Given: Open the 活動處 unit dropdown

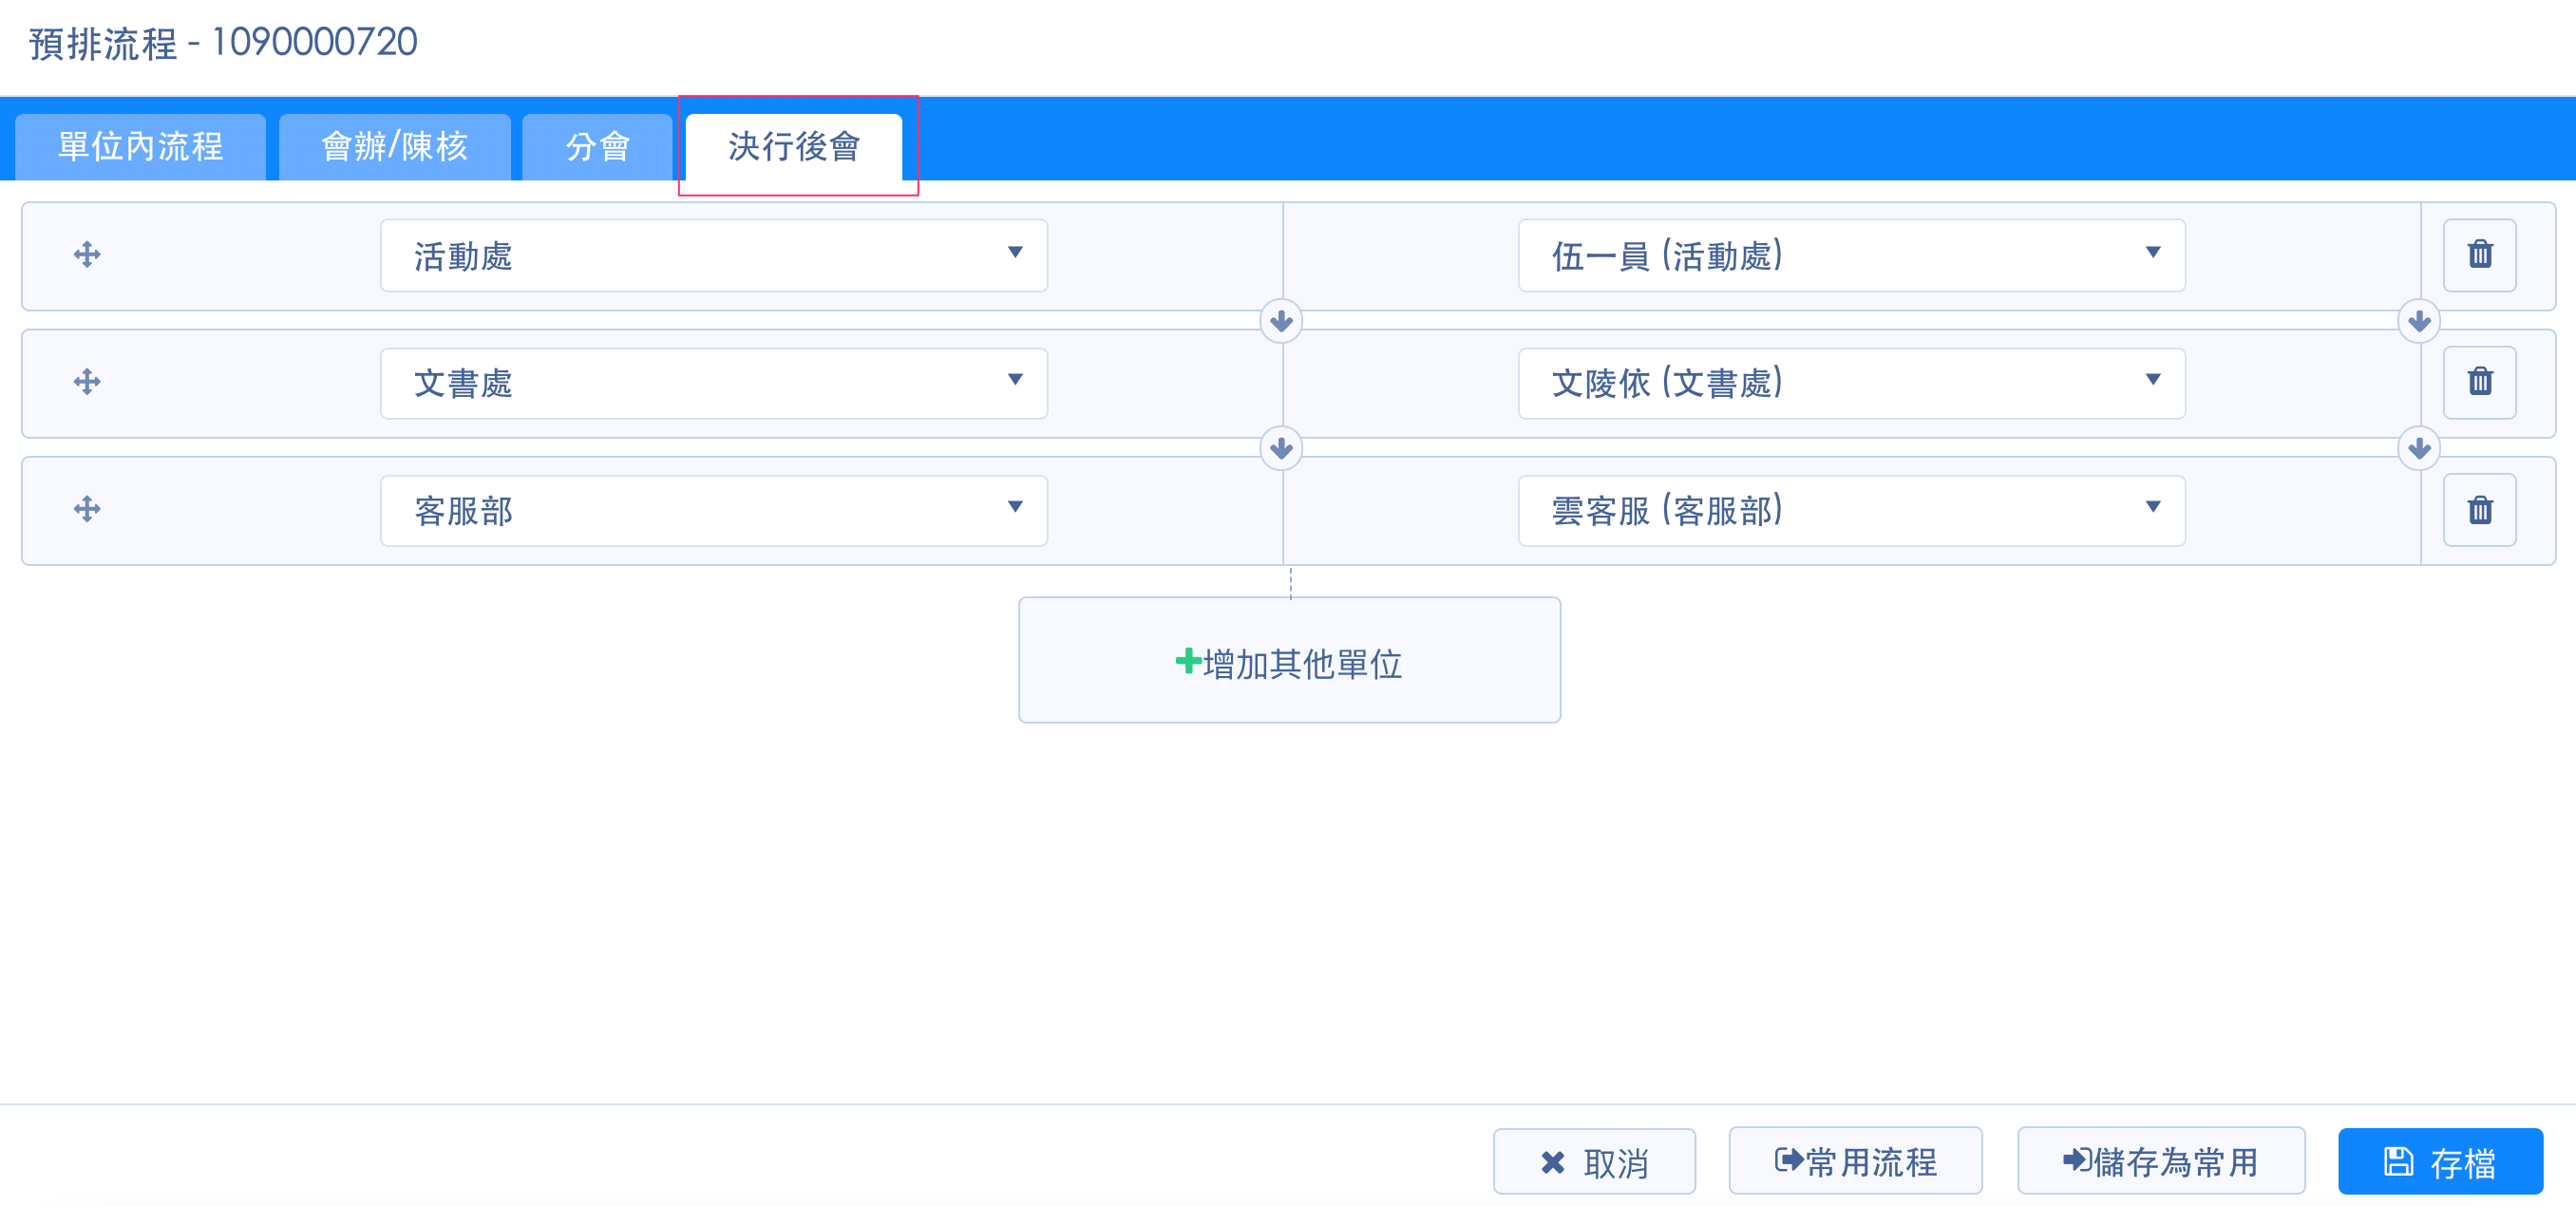Looking at the screenshot, I should 713,256.
